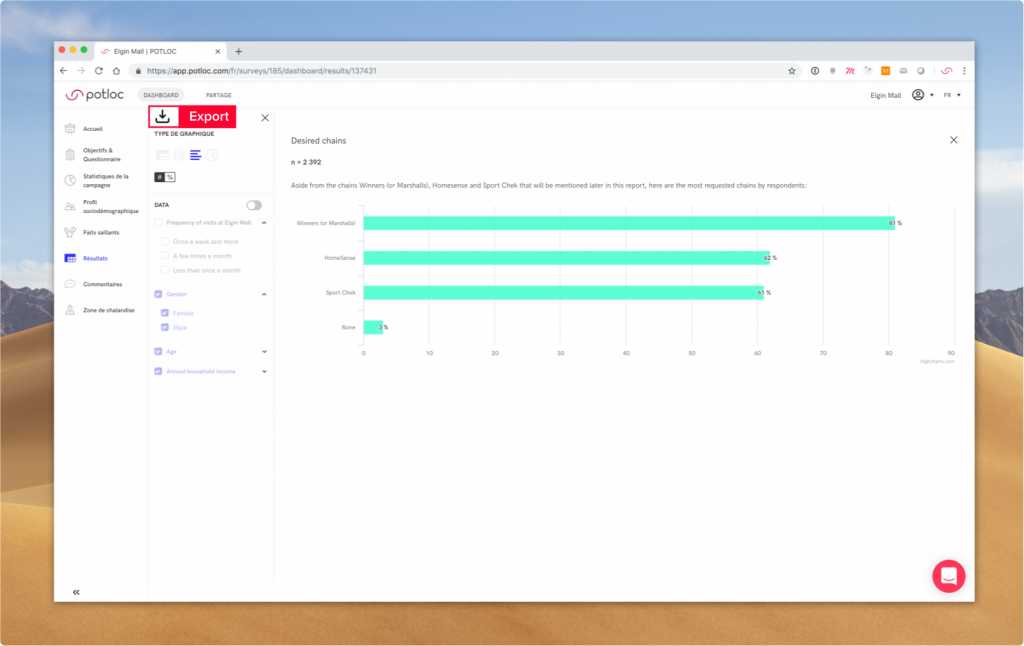
Task: Collapse the sidebar with the double chevron
Action: (76, 592)
